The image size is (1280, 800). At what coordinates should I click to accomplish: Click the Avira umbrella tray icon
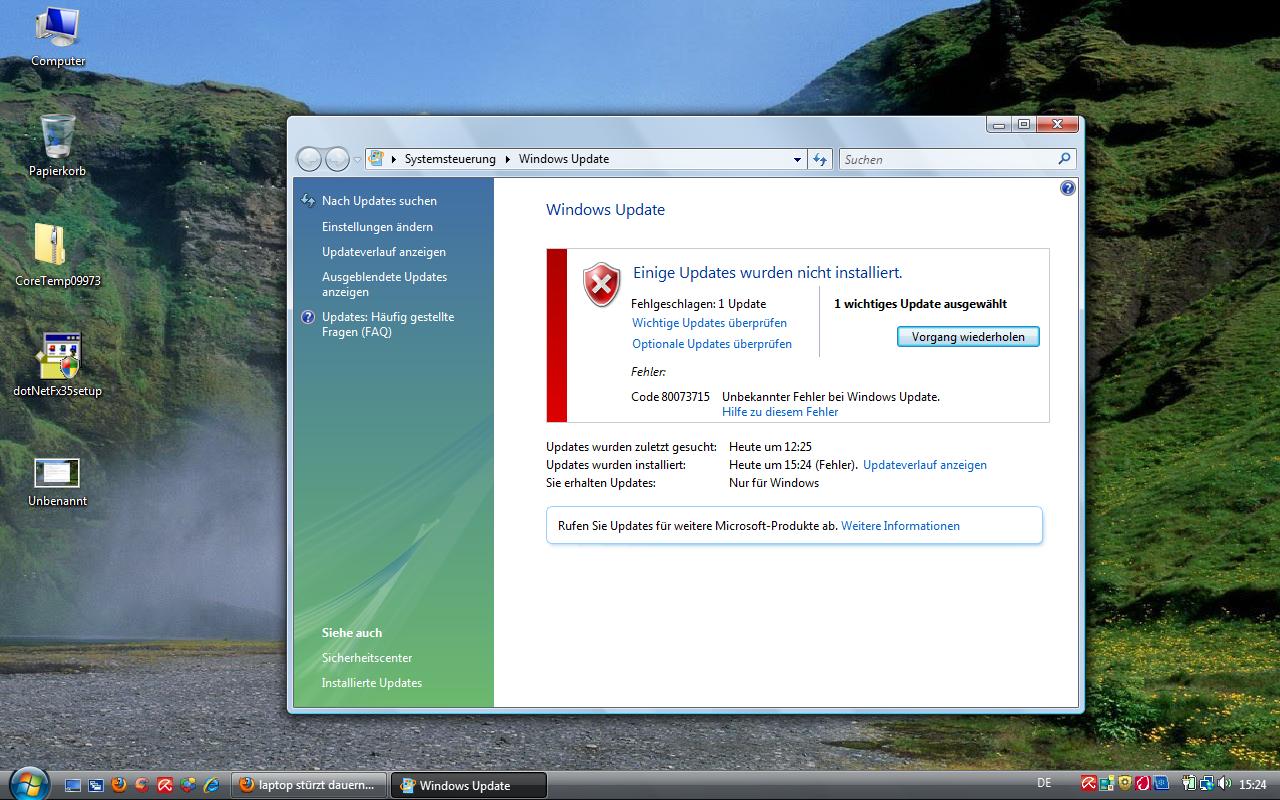1089,783
